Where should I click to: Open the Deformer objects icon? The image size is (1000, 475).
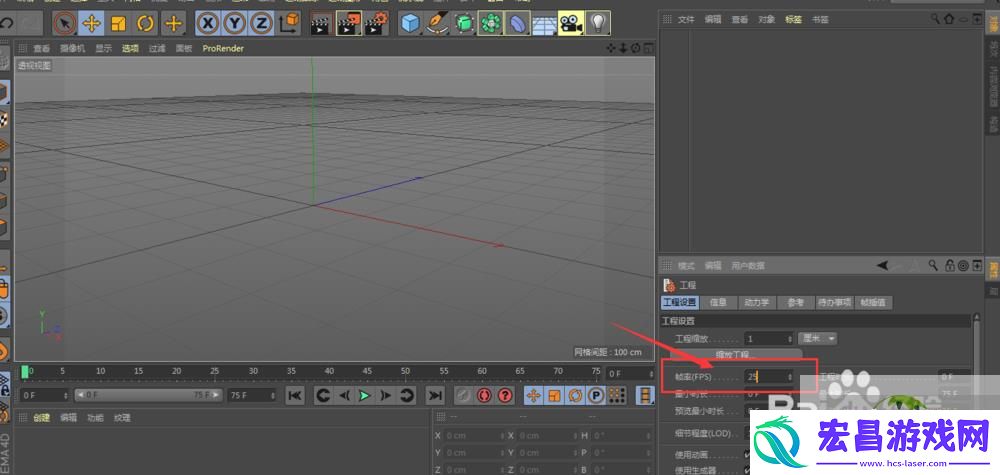pyautogui.click(x=517, y=24)
